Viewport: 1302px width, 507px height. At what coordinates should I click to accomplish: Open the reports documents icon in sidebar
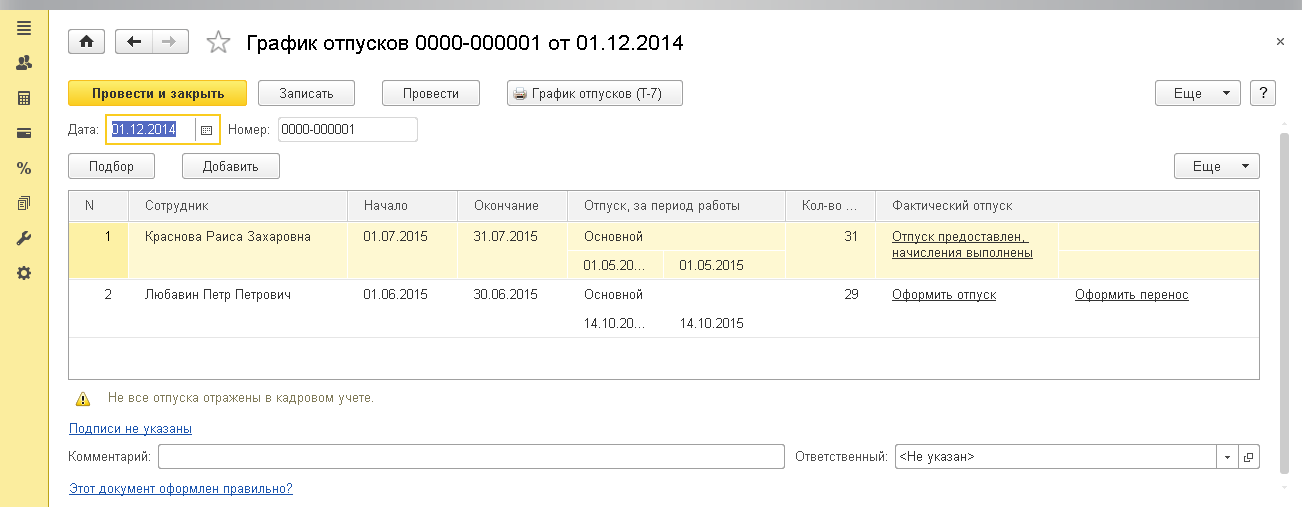click(24, 203)
